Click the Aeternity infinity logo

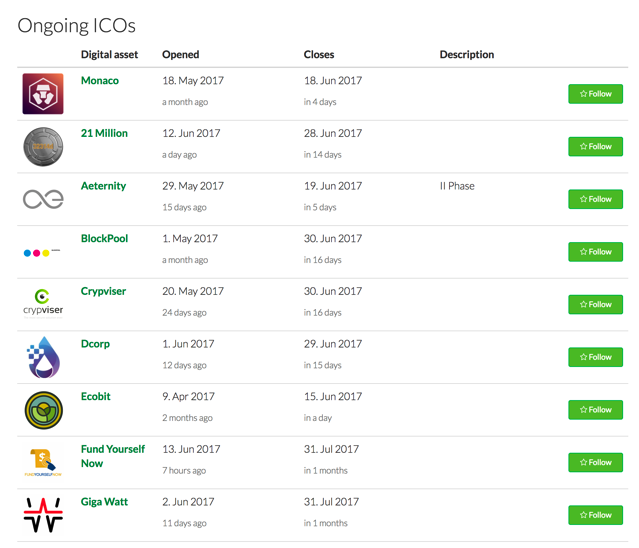coord(43,199)
